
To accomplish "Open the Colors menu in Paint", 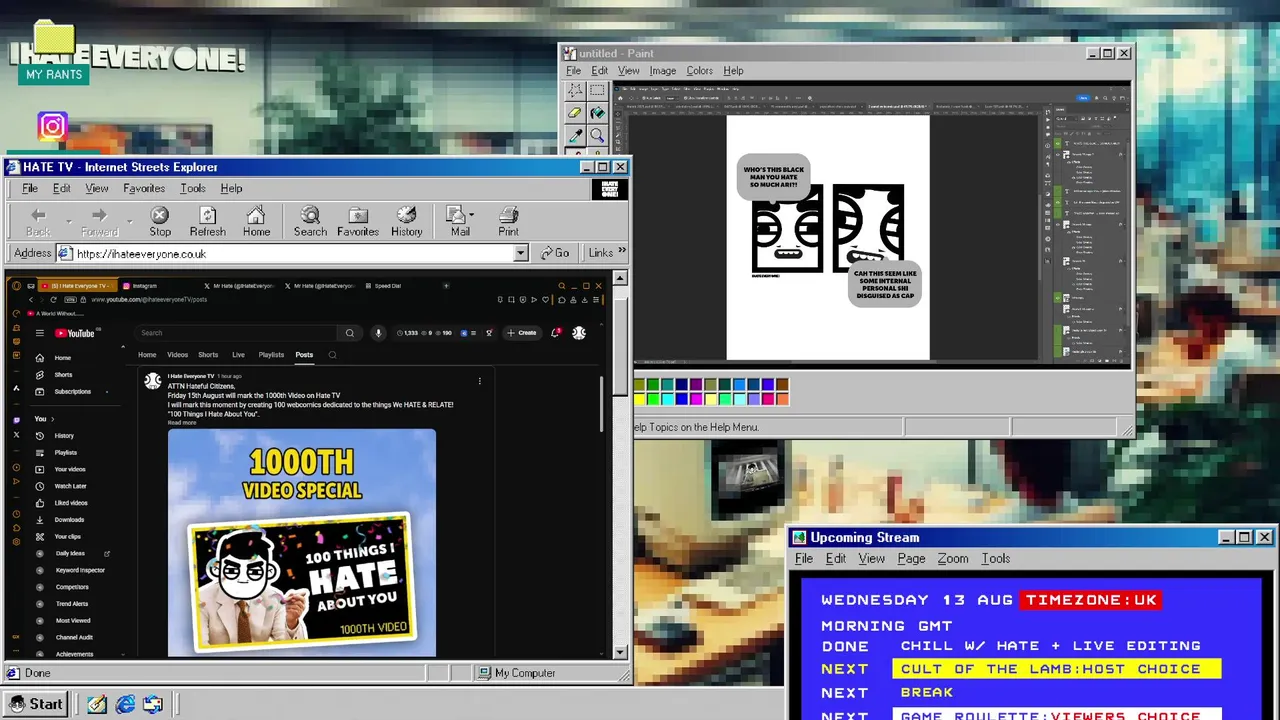I will (x=699, y=71).
